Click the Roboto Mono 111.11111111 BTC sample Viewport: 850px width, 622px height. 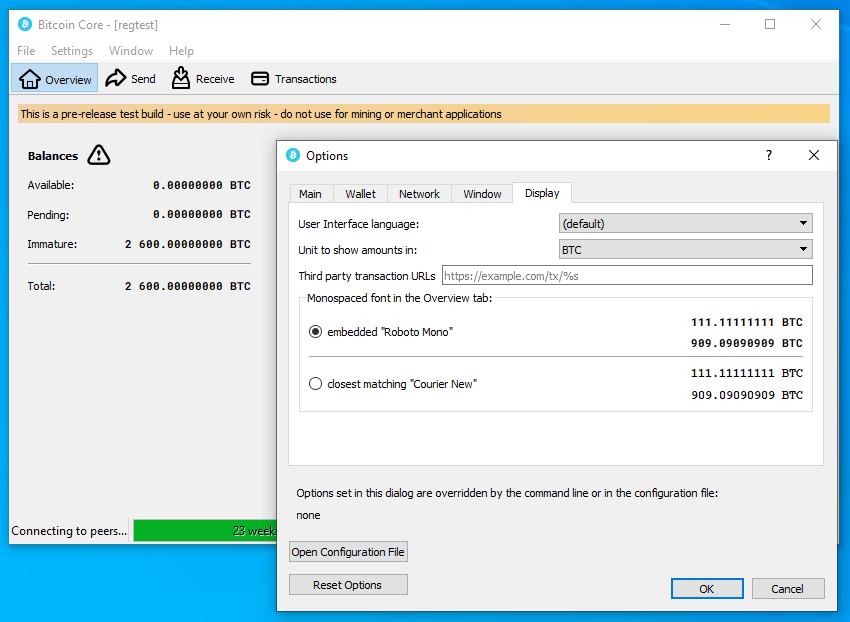pos(747,323)
